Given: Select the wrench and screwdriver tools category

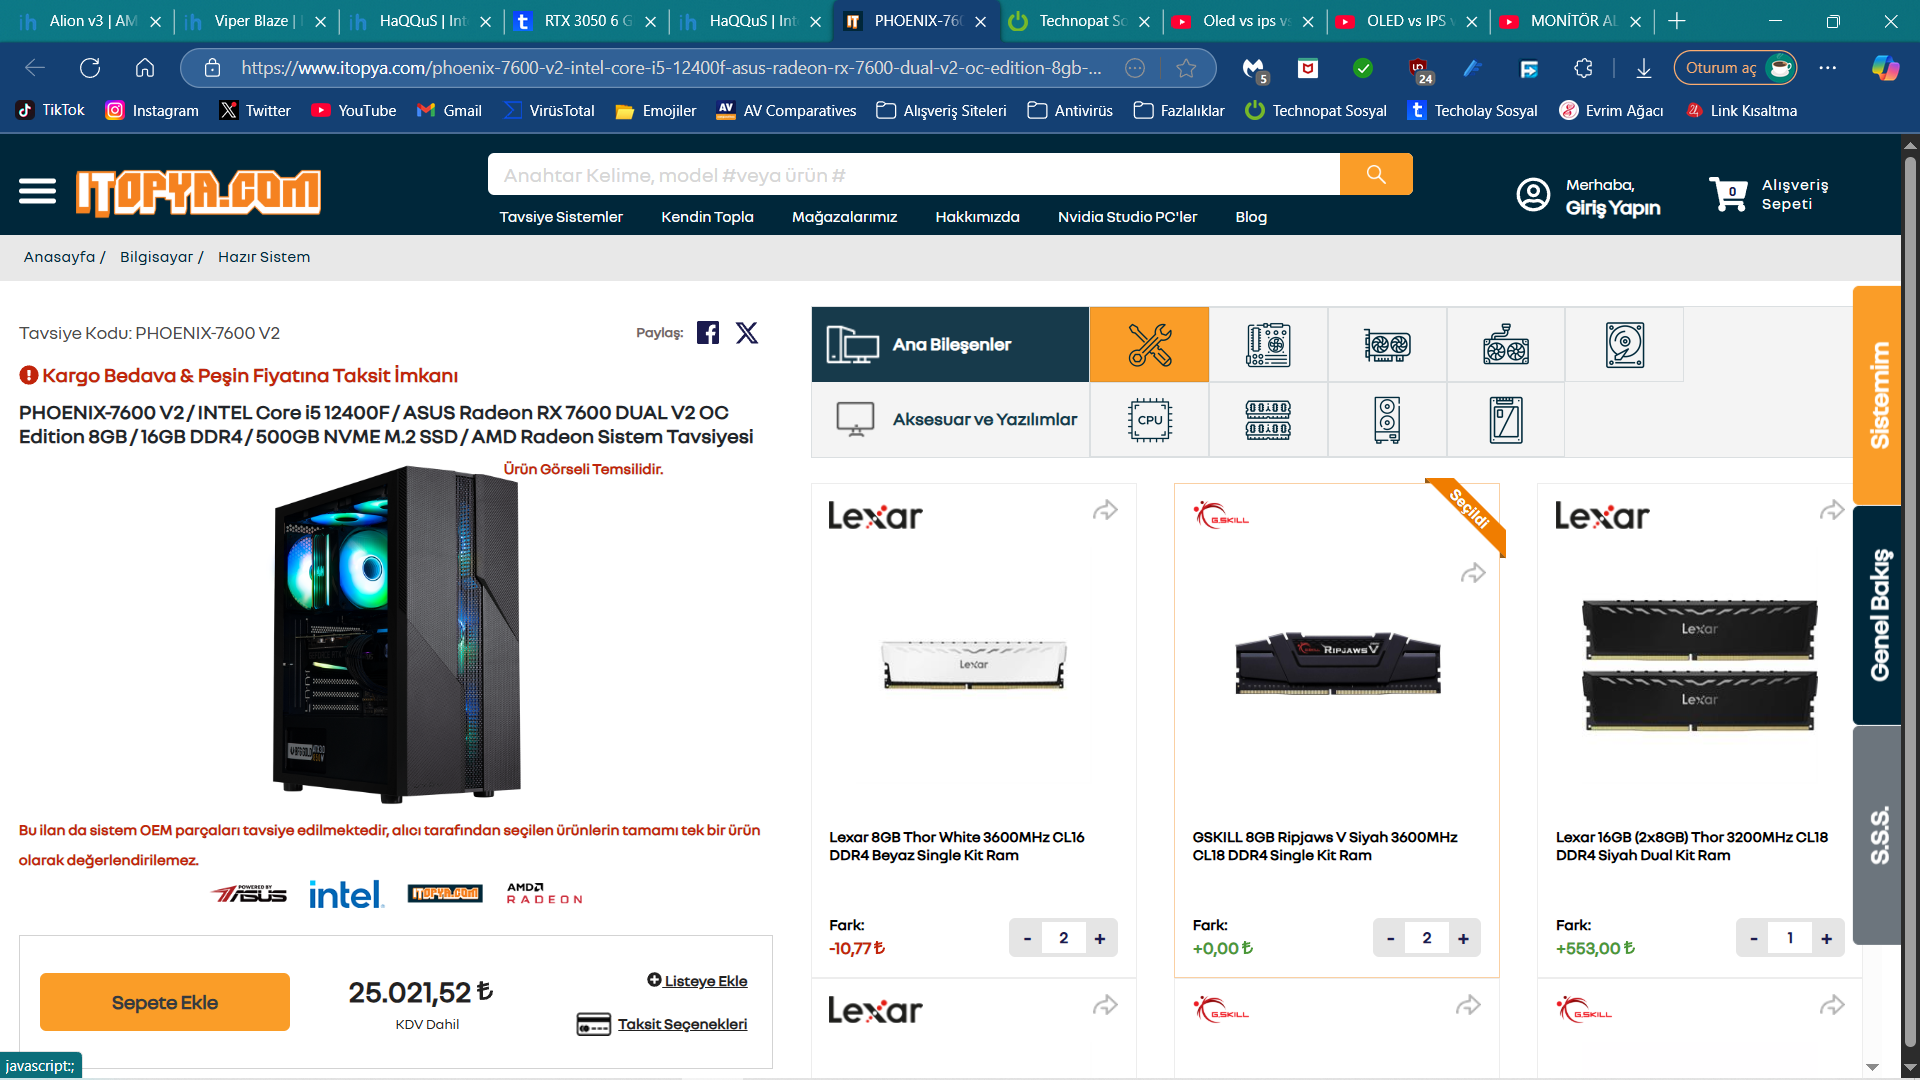Looking at the screenshot, I should (1149, 345).
